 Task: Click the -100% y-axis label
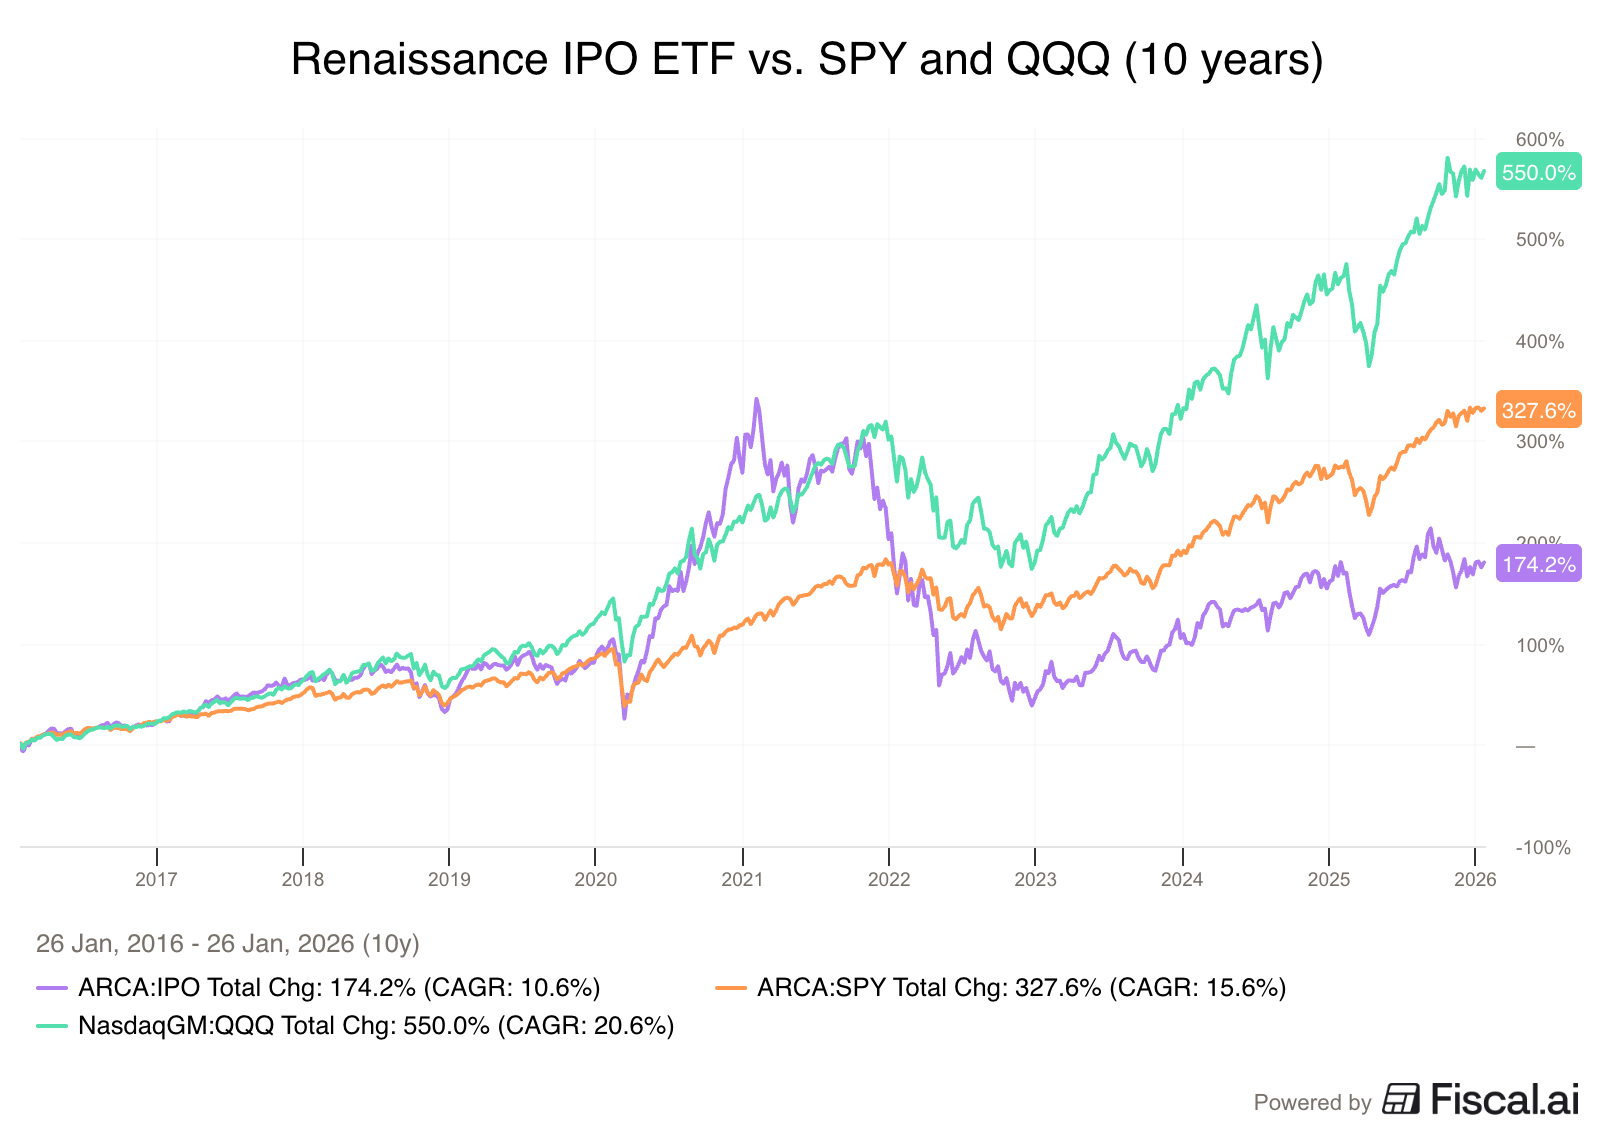pos(1543,848)
